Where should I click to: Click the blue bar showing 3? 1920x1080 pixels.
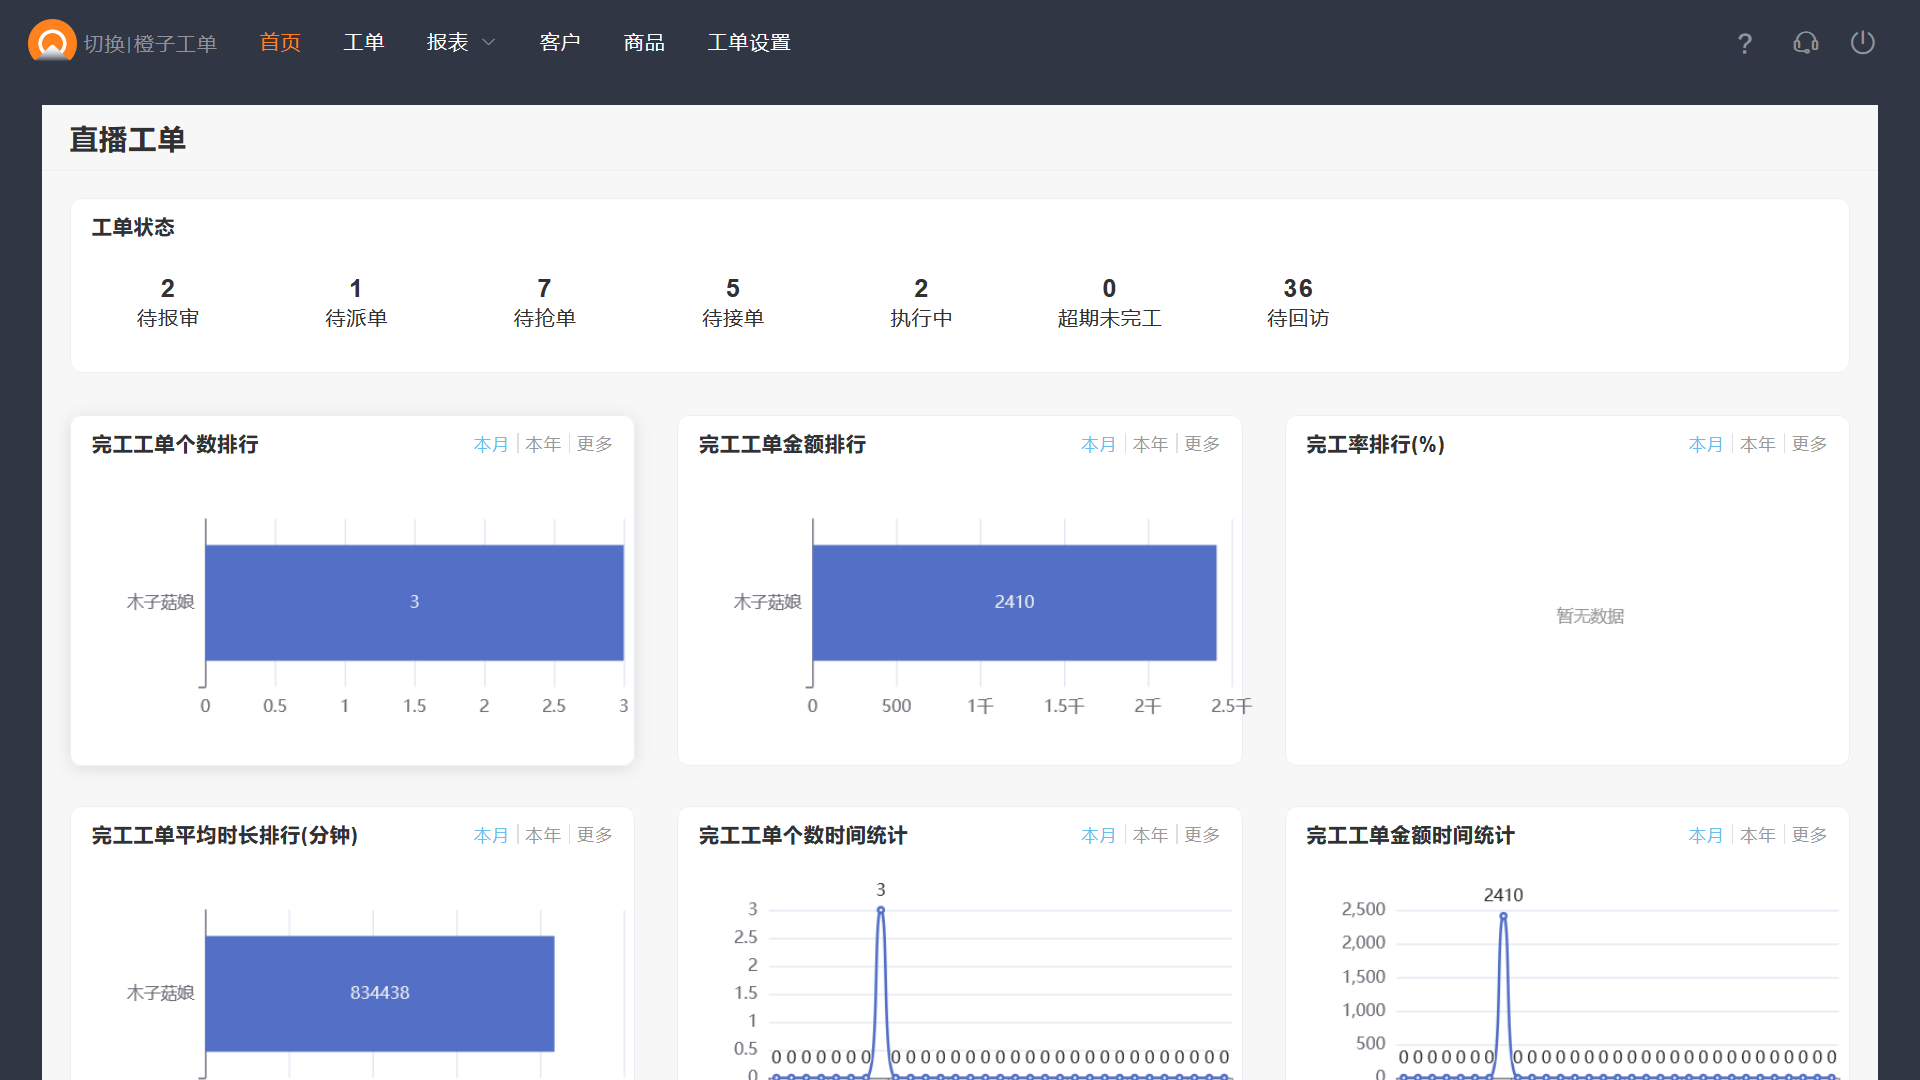[415, 602]
